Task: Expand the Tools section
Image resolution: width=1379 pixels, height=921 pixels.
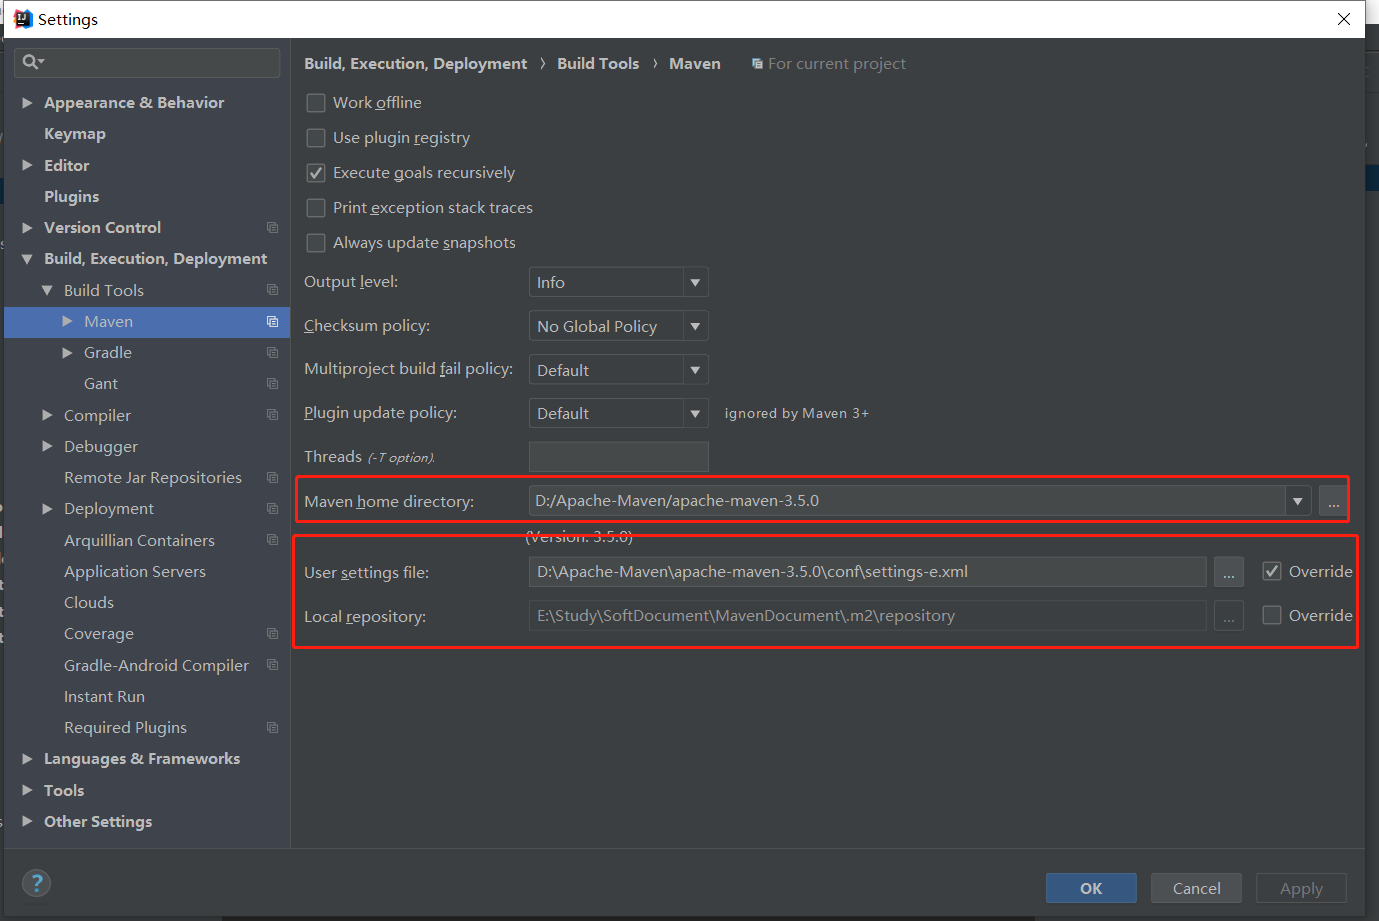Action: [x=28, y=790]
